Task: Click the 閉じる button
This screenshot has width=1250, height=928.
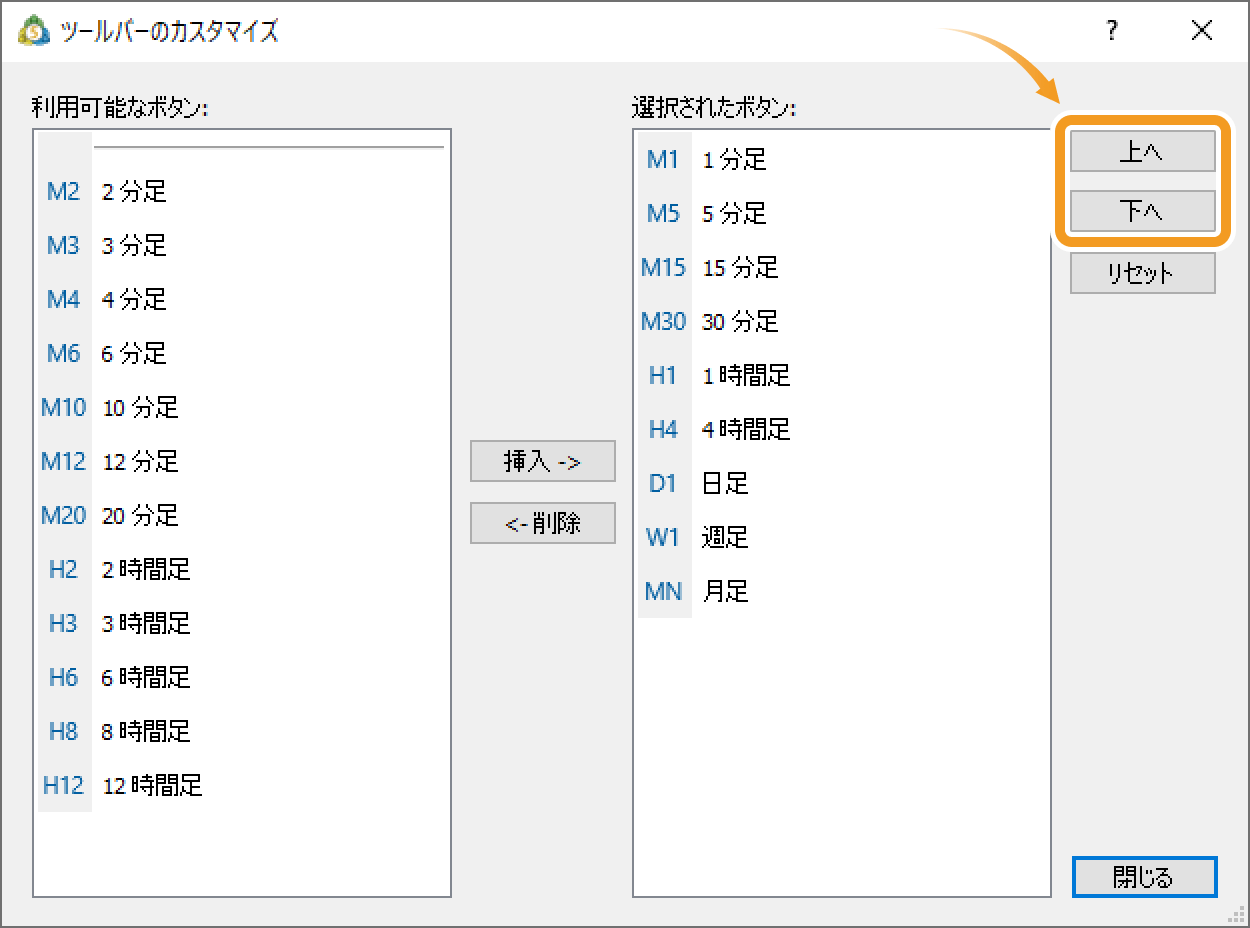Action: (1144, 877)
